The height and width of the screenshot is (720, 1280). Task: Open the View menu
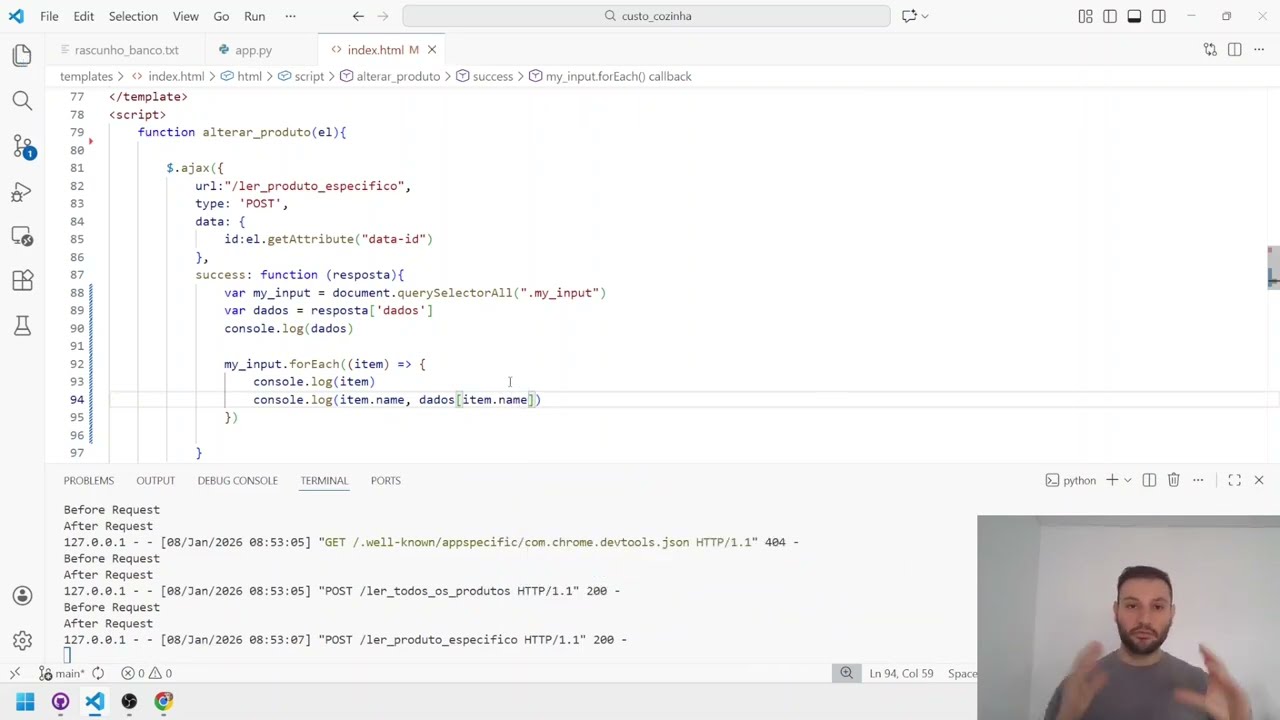(185, 16)
